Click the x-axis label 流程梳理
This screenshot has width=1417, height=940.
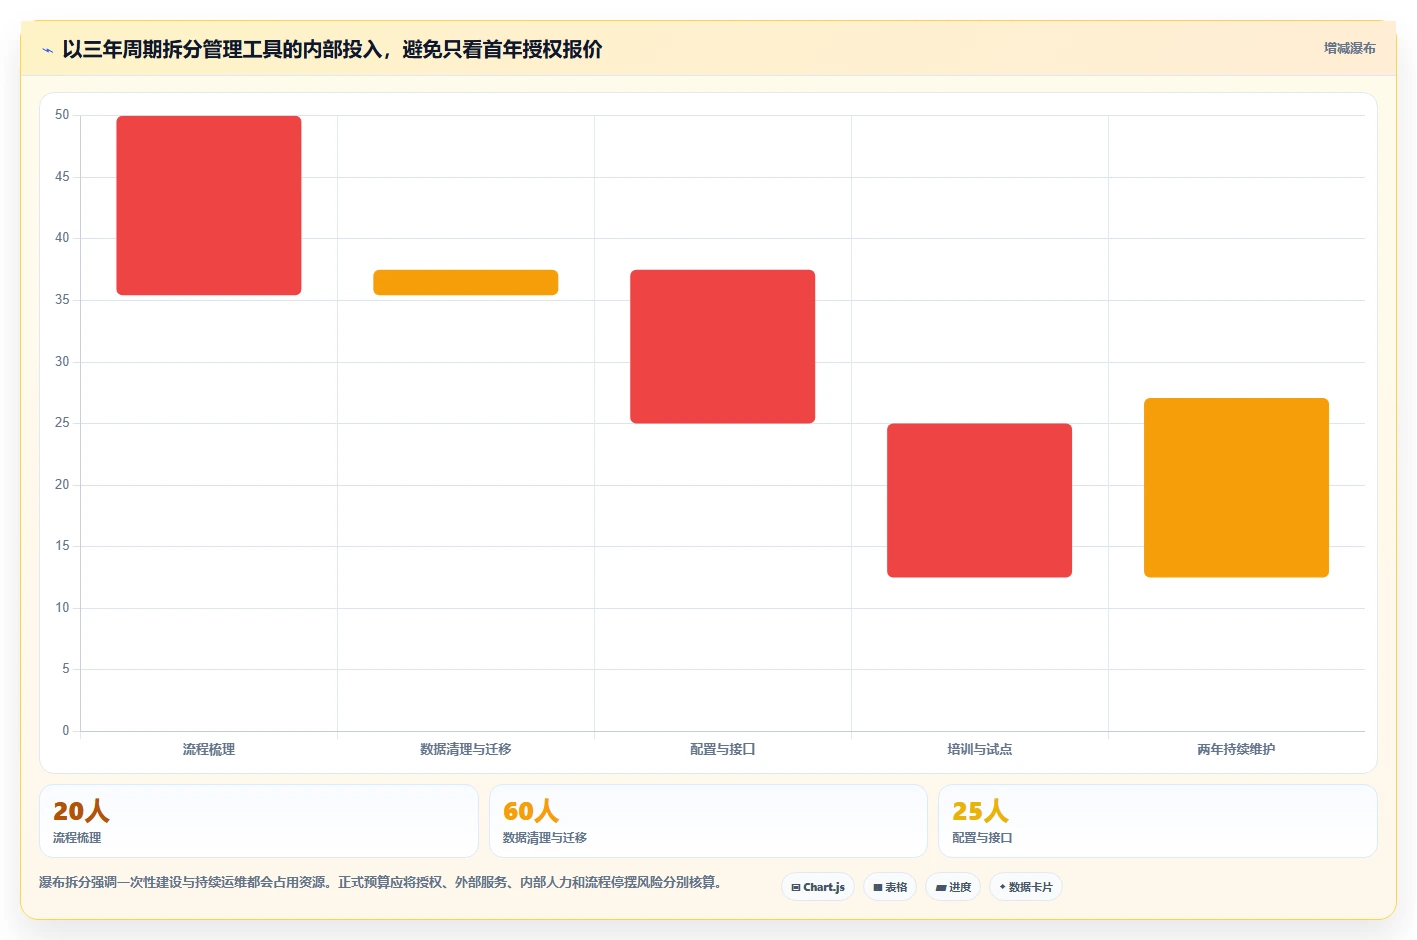point(209,749)
